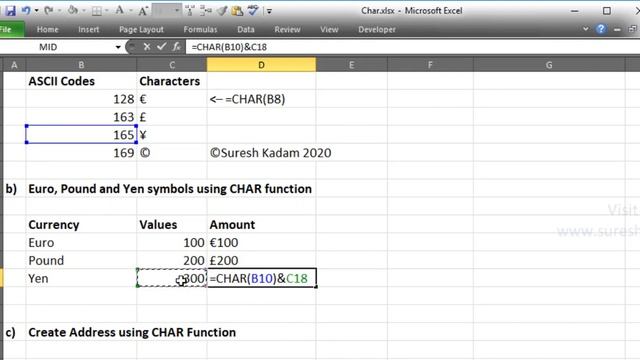Click the Paste clipboard icon
The height and width of the screenshot is (360, 640).
[237, 11]
